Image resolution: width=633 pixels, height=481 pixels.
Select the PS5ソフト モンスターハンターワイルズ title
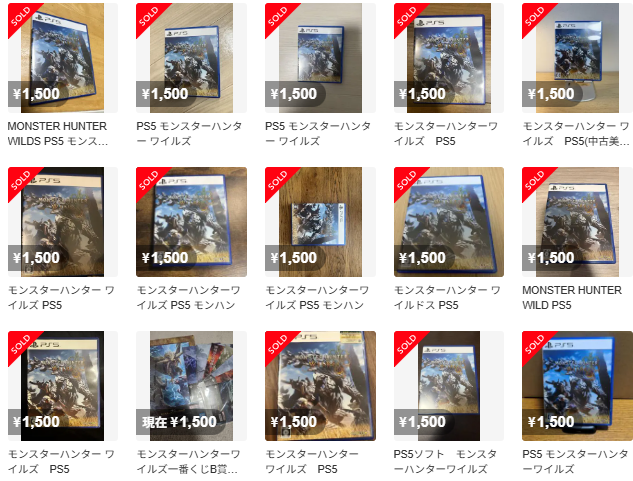point(445,462)
